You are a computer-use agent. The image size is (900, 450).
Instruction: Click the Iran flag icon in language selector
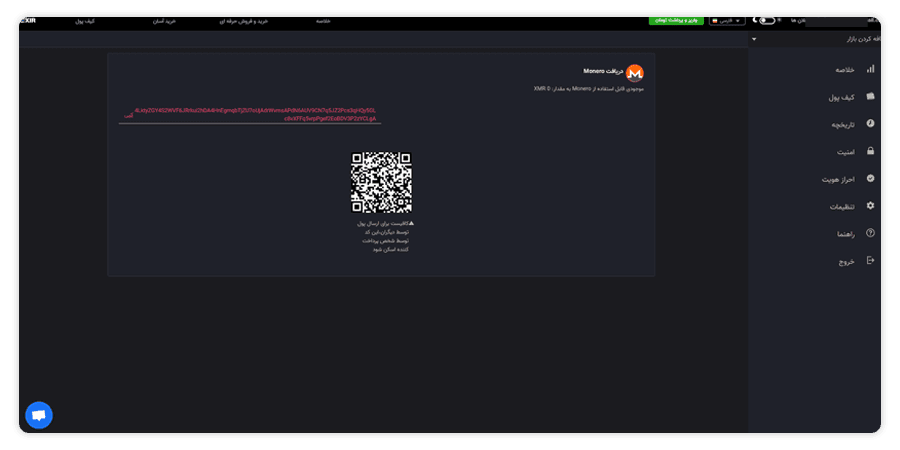pyautogui.click(x=715, y=21)
